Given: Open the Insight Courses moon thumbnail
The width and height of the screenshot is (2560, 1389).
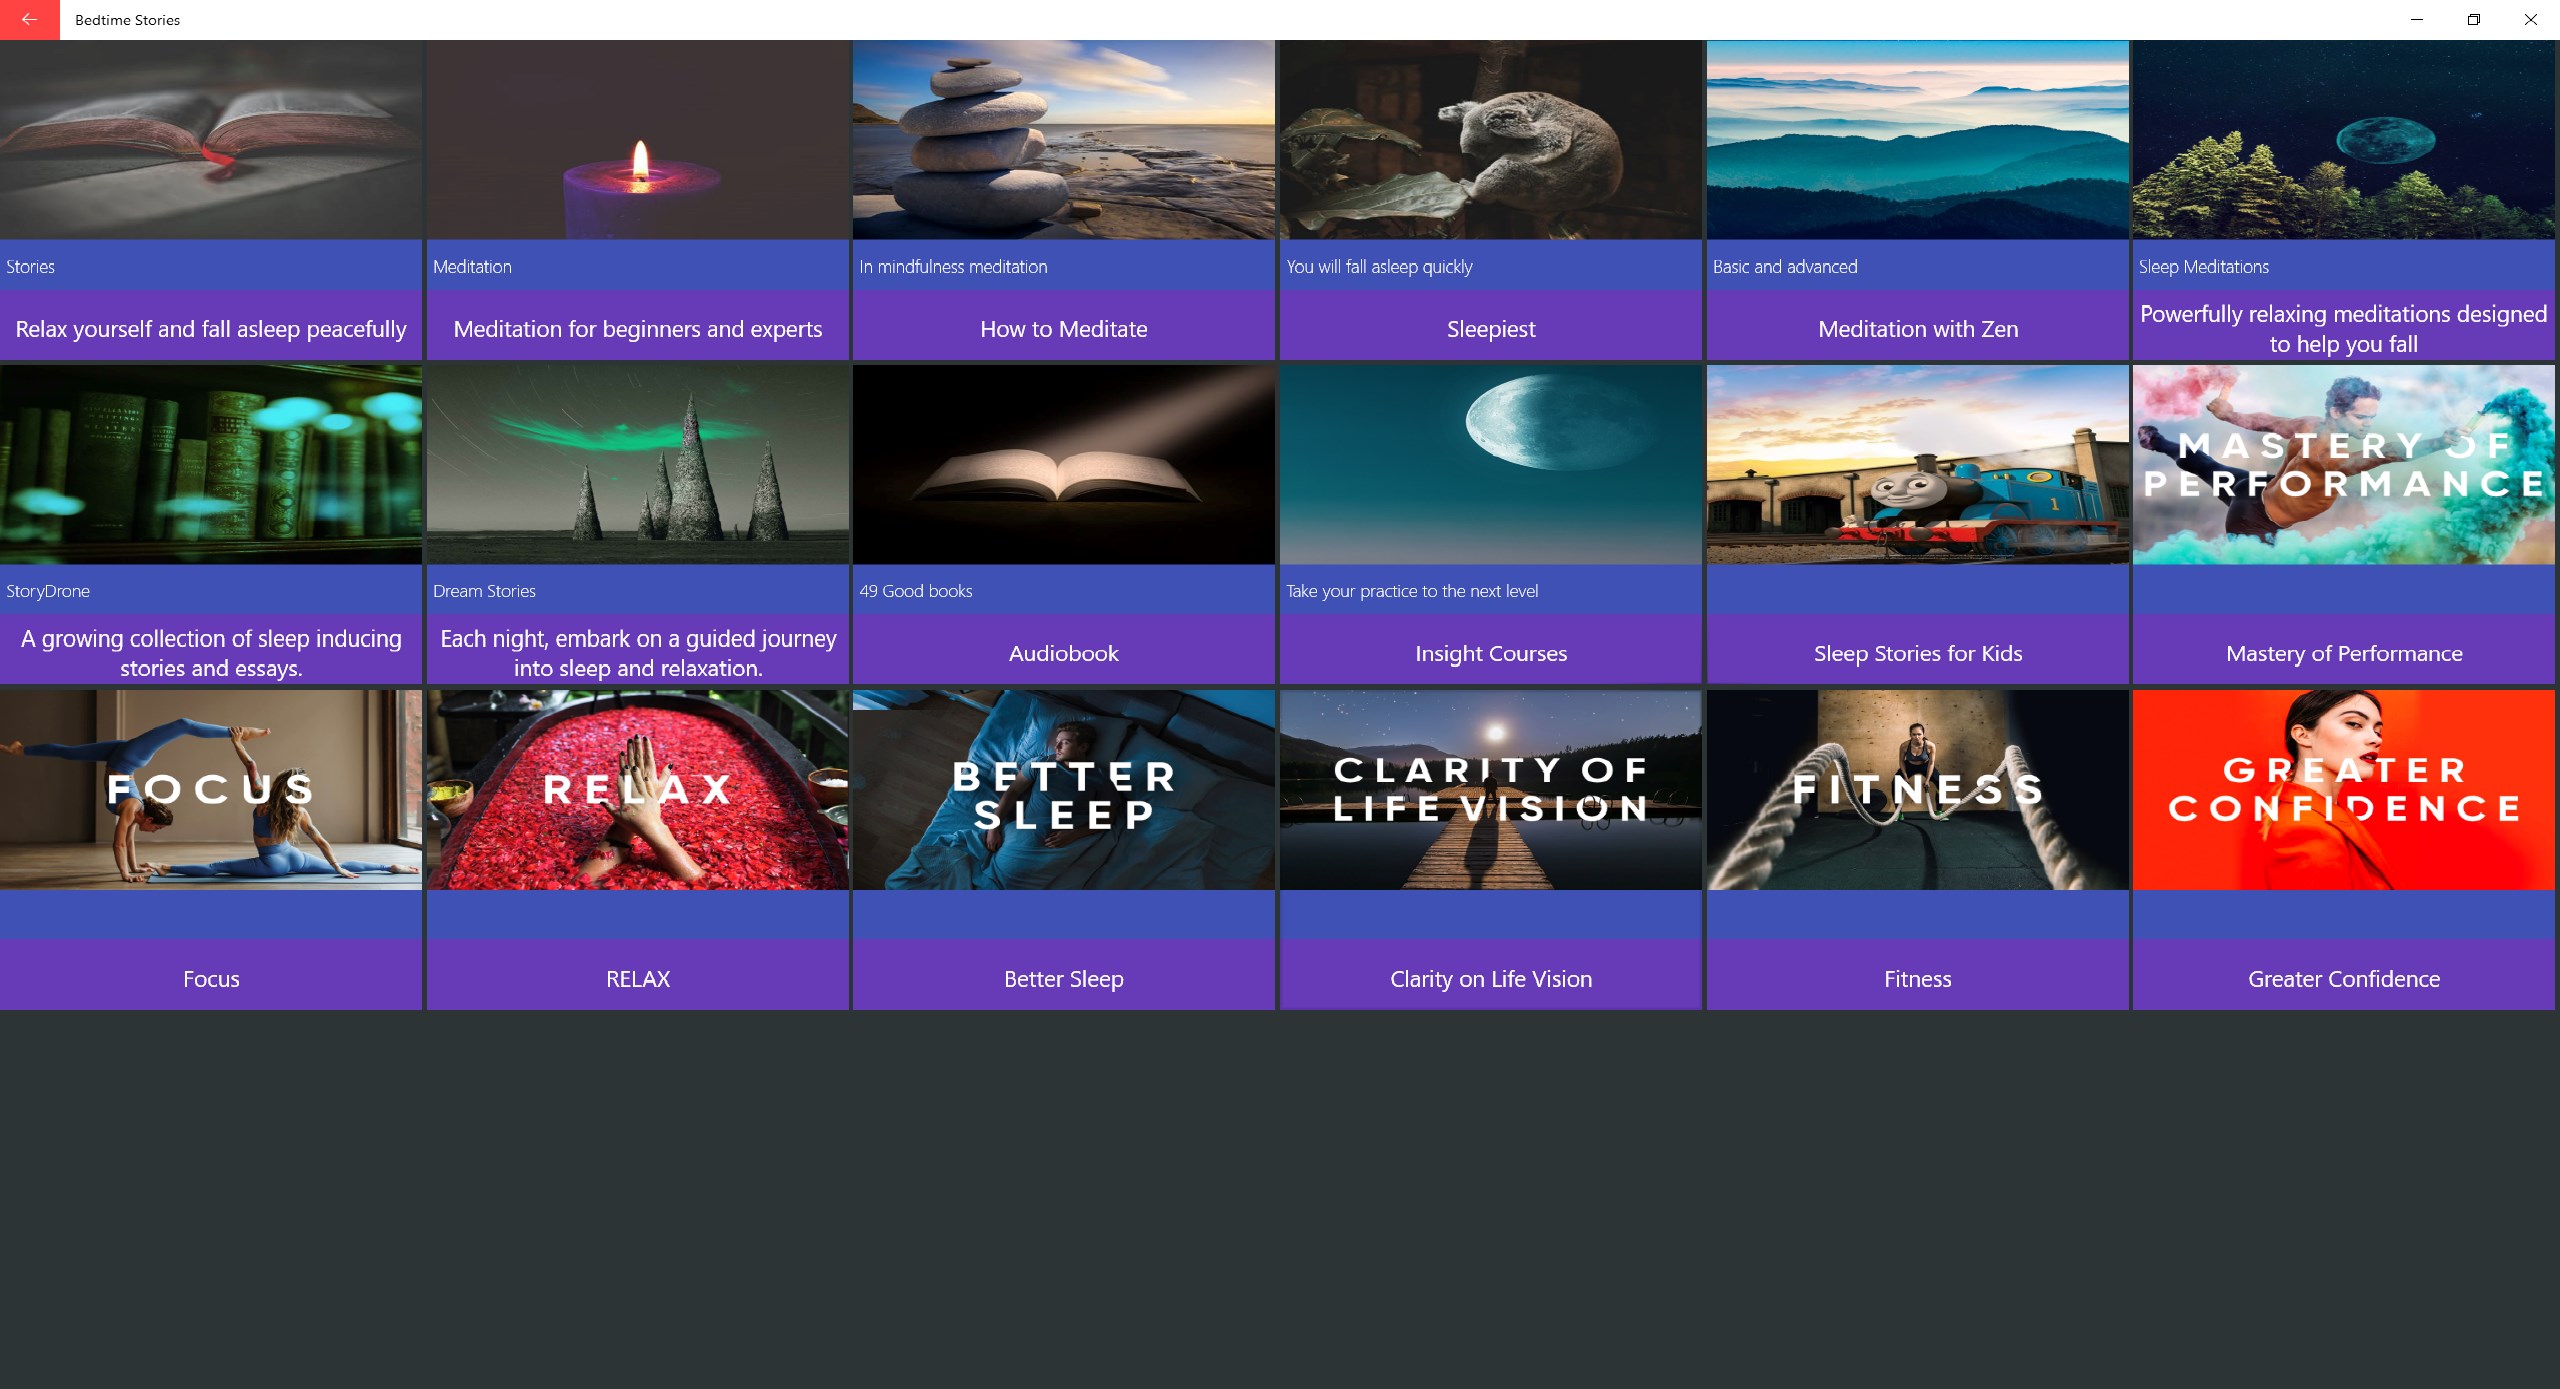Looking at the screenshot, I should click(x=1490, y=465).
